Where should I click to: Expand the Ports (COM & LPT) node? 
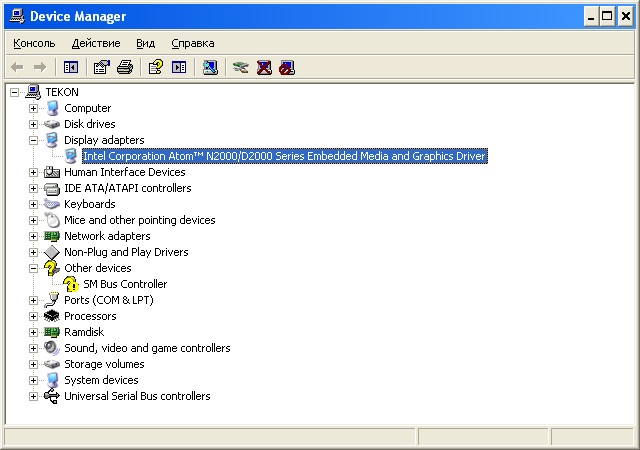[x=33, y=300]
